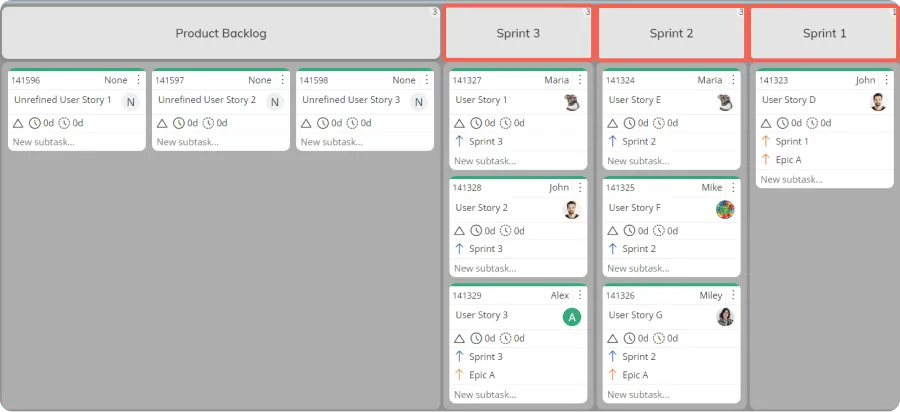This screenshot has width=900, height=412.
Task: Click New subtask field on Unrefined User Story 1
Action: (77, 142)
